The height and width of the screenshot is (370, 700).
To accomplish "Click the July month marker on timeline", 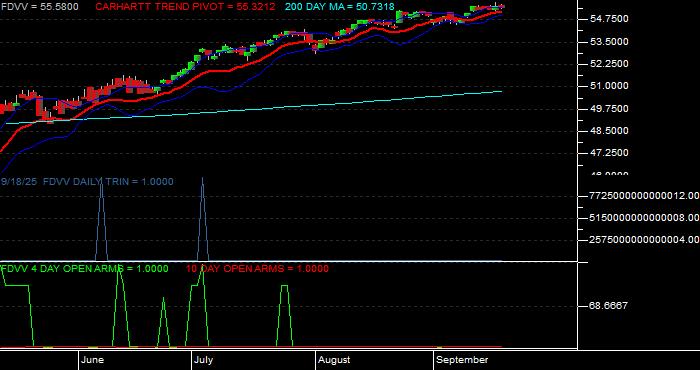I will point(204,360).
